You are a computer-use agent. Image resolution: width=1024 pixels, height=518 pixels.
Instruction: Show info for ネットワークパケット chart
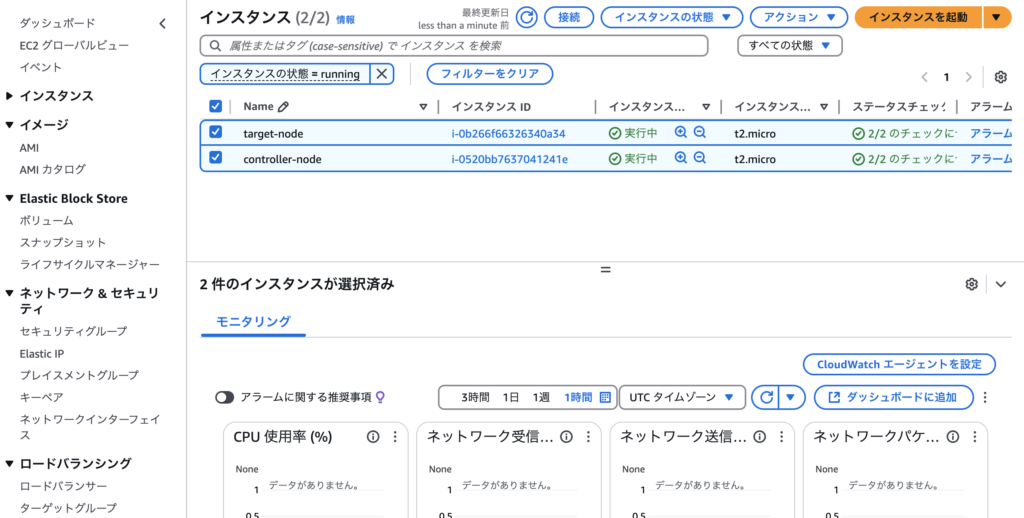953,437
